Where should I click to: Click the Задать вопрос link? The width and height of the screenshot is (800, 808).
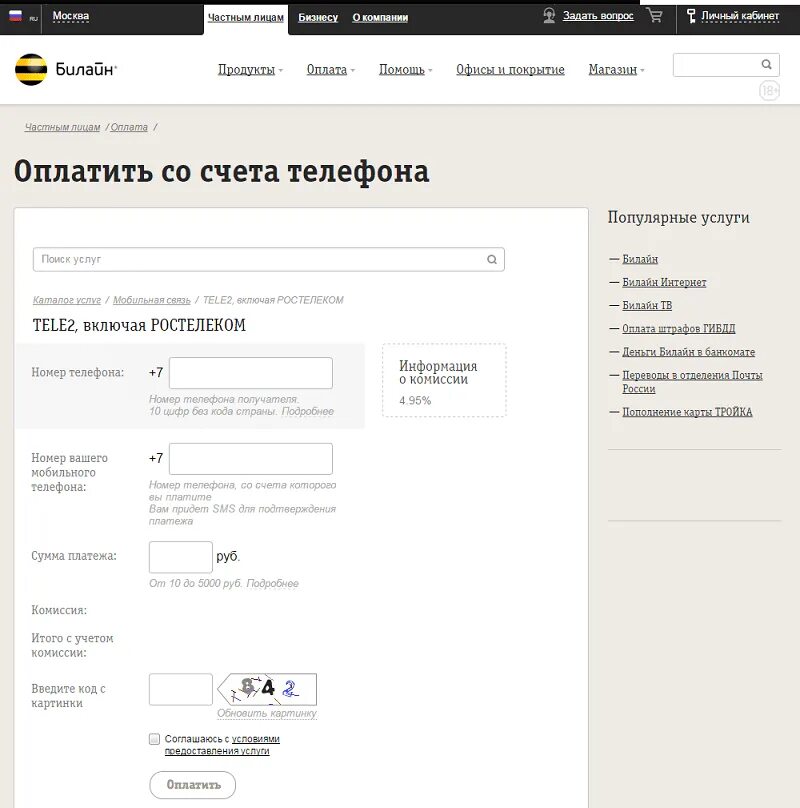click(x=598, y=16)
